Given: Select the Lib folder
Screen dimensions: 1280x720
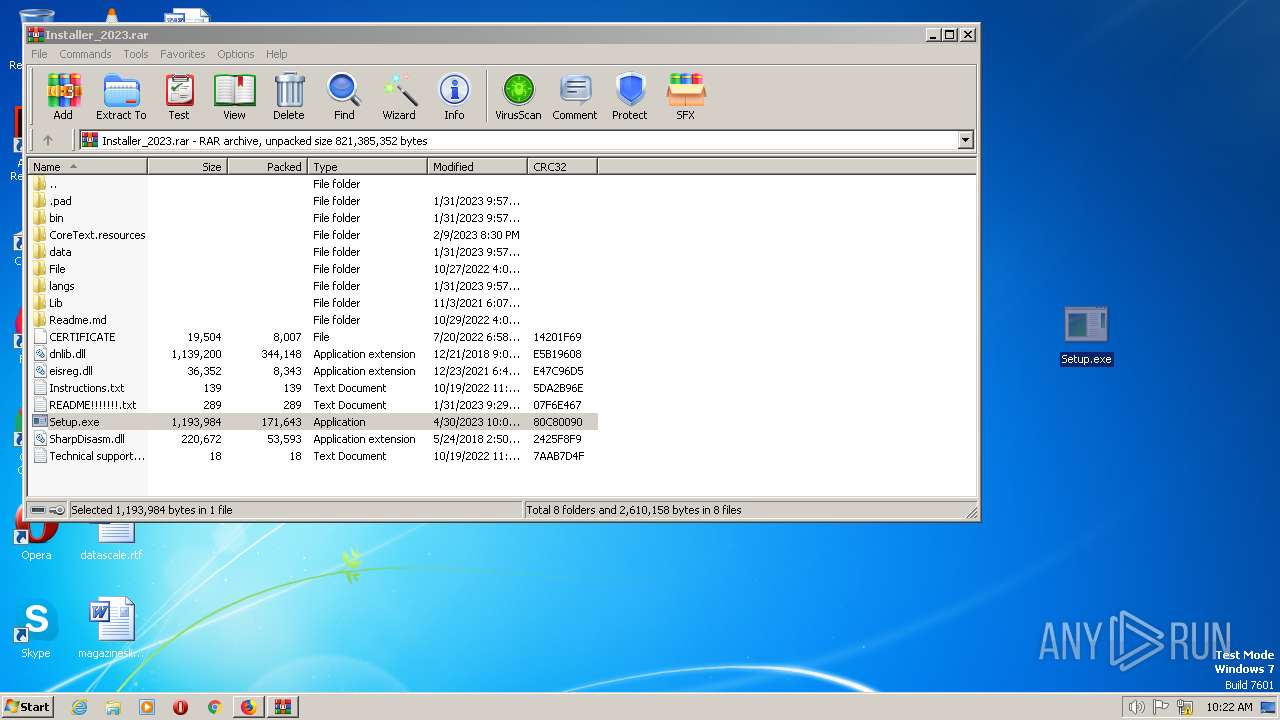Looking at the screenshot, I should [x=313, y=303].
